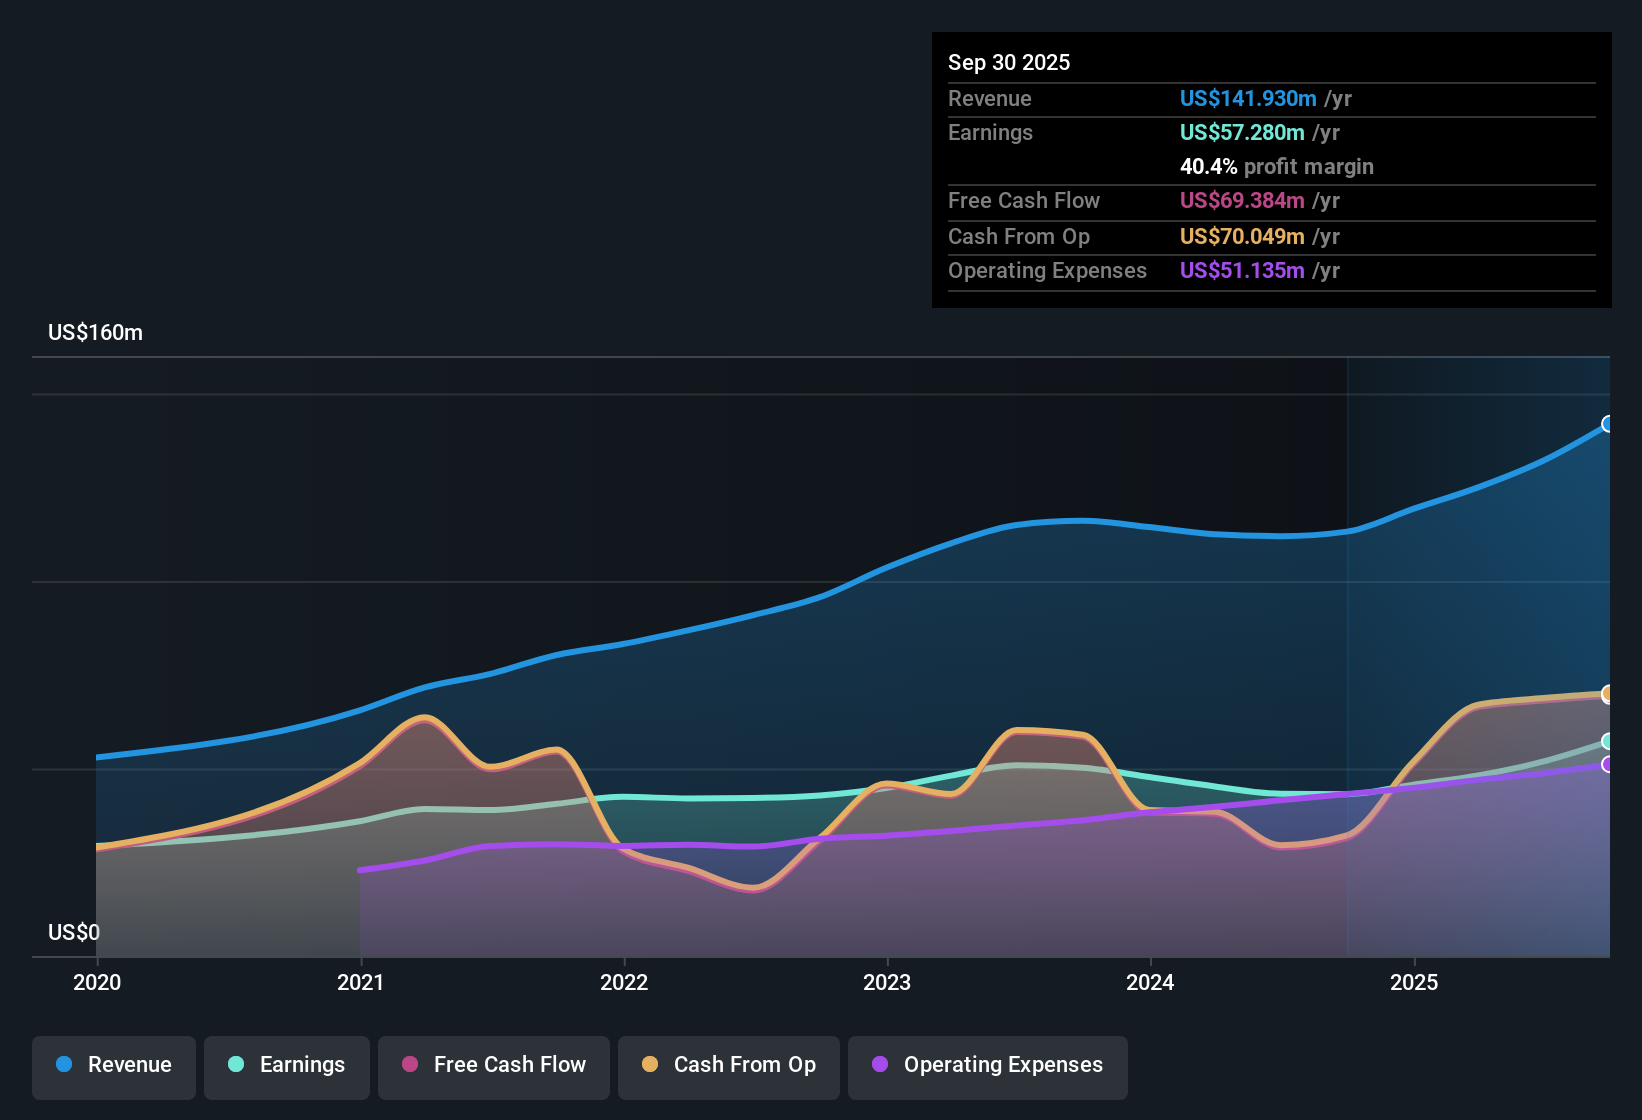Click the 2020 x-axis label
This screenshot has height=1120, width=1642.
click(x=97, y=982)
